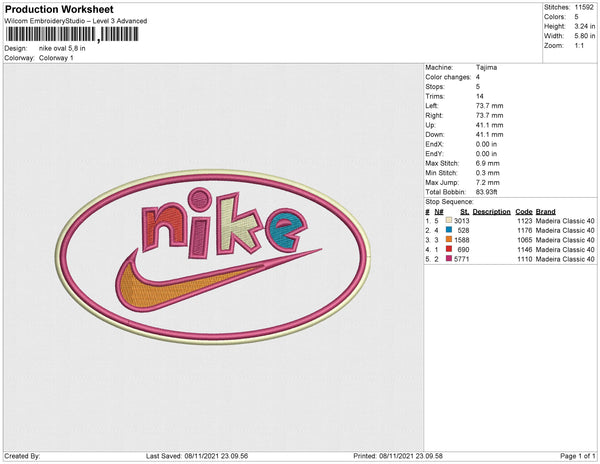Click the barcode under the worksheet title
Viewport: 600px width, 464px height.
tap(72, 34)
